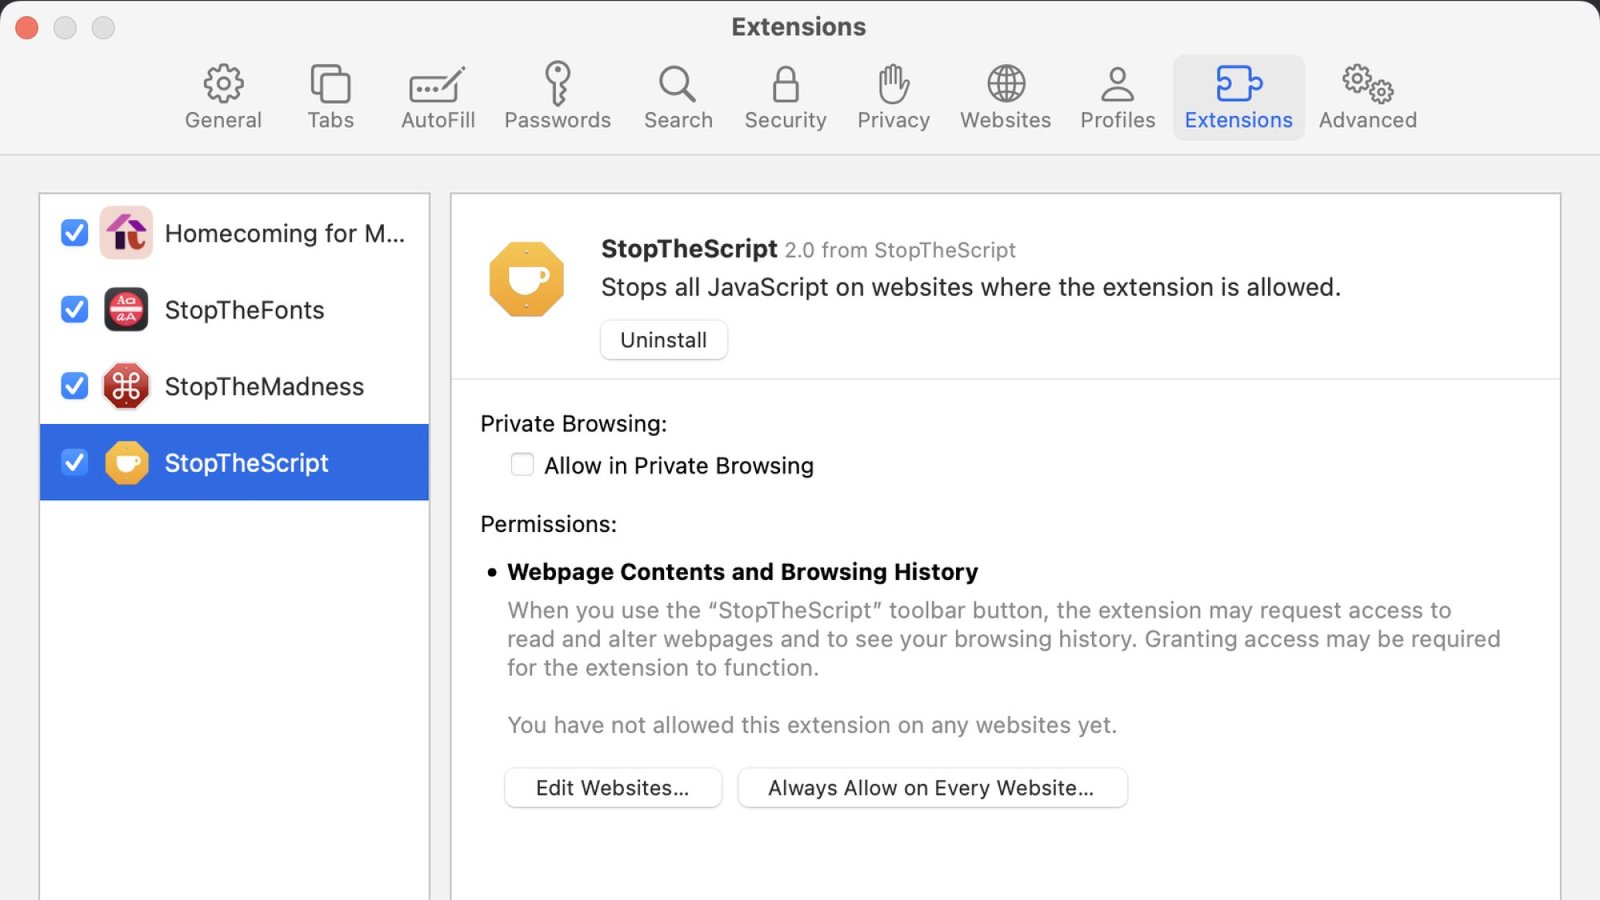Select StopTheMadness row name

(264, 387)
